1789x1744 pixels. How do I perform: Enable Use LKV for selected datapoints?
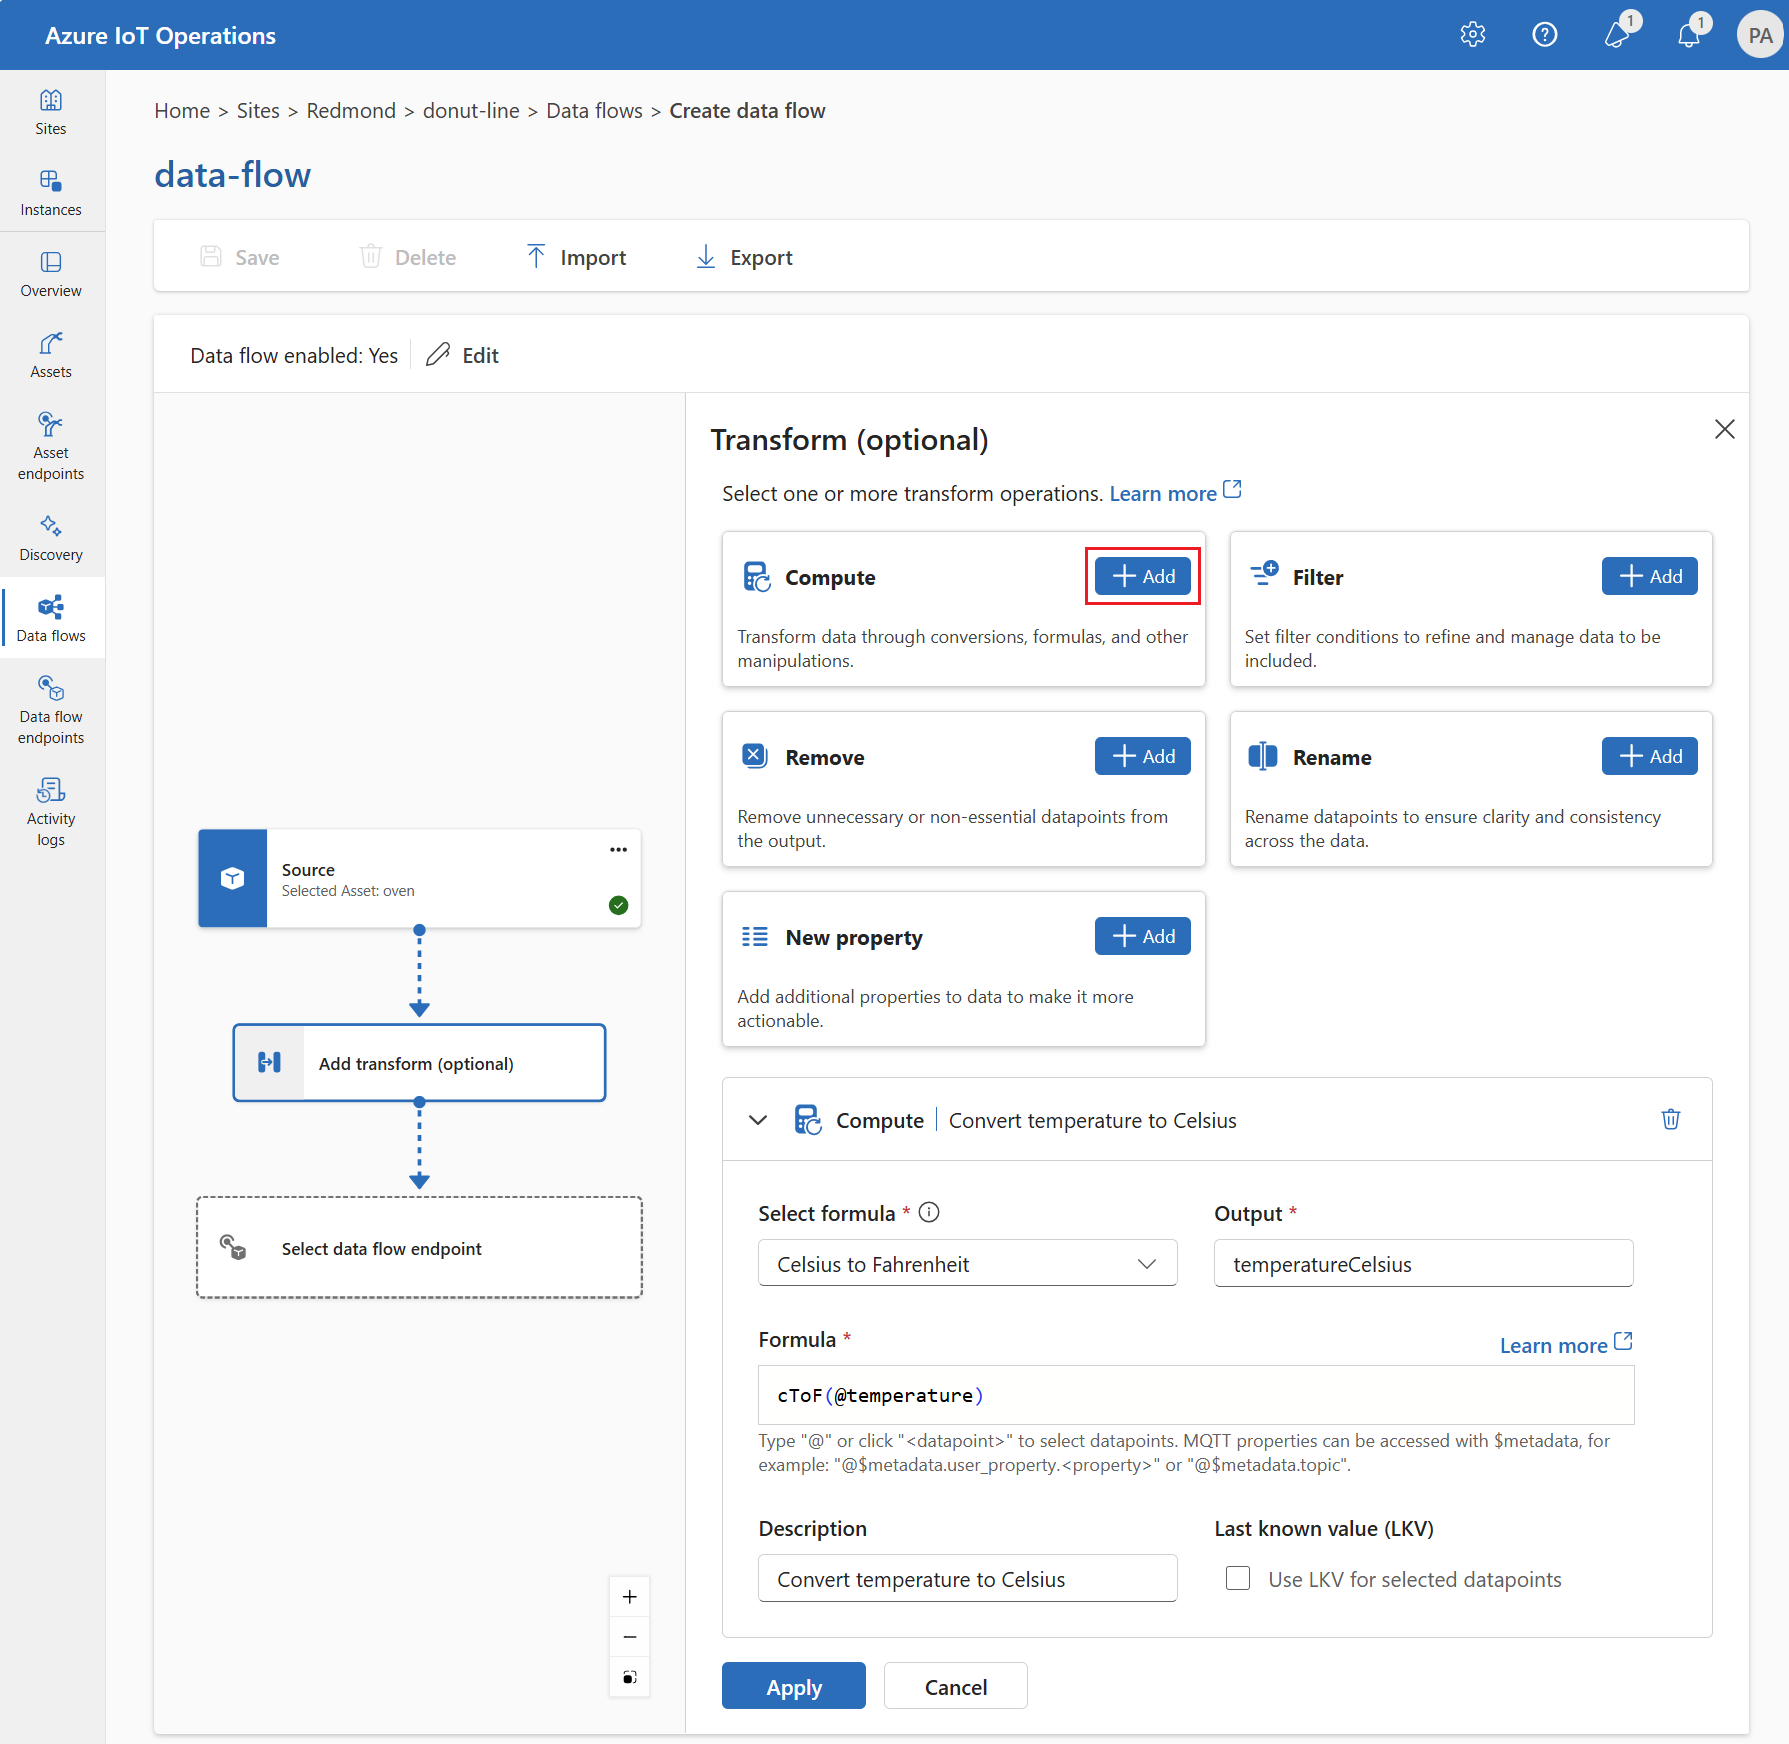pos(1237,1578)
